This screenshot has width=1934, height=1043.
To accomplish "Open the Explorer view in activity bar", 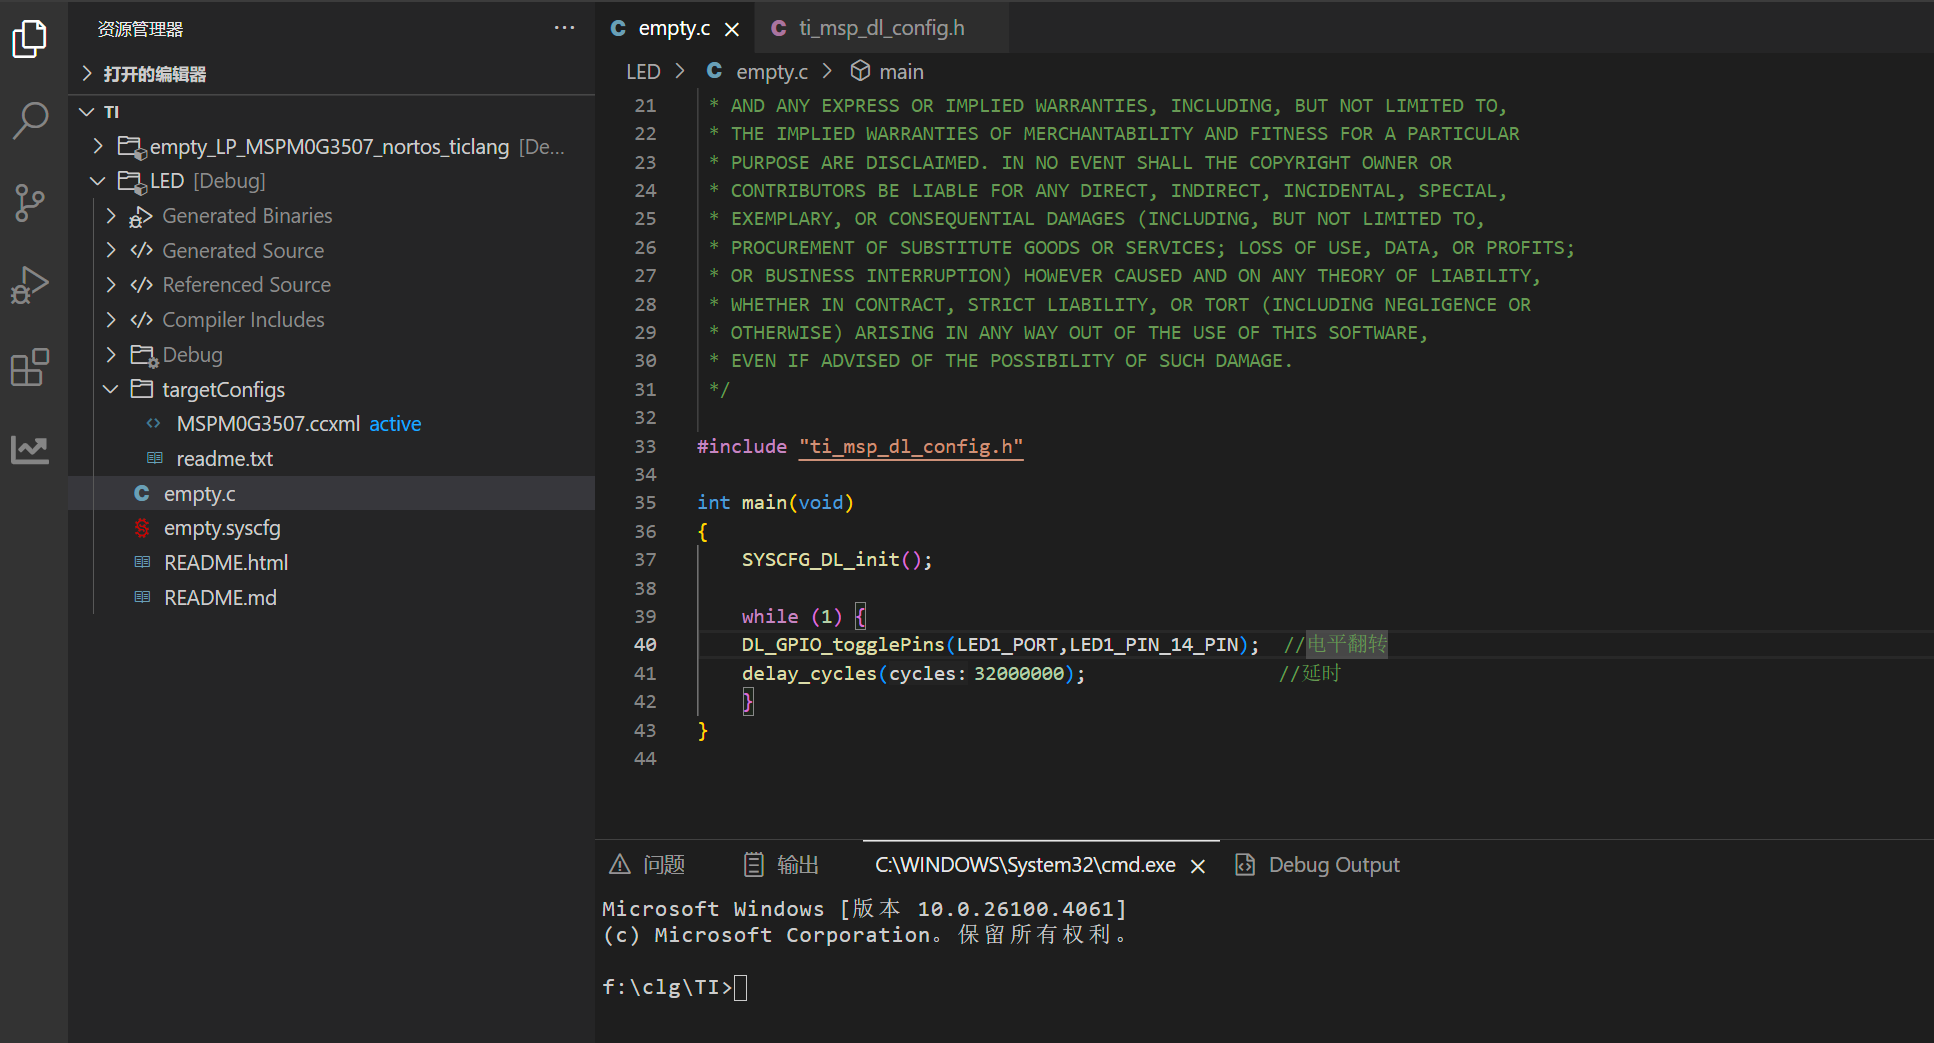I will 30,40.
